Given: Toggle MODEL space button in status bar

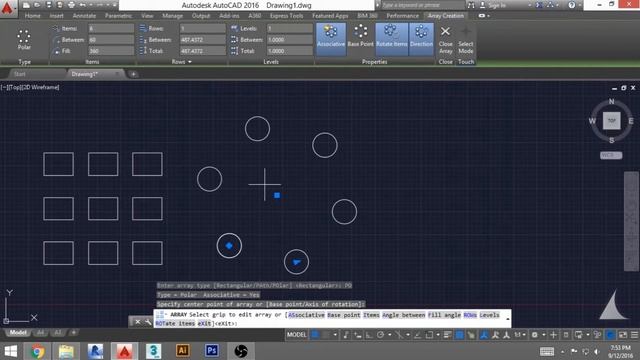Looking at the screenshot, I should tap(296, 335).
